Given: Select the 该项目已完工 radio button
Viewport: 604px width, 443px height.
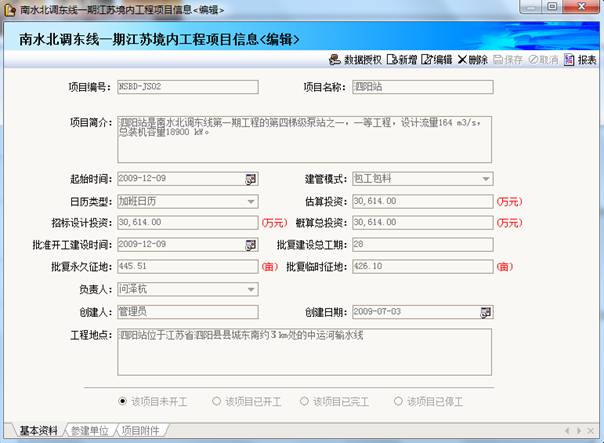Looking at the screenshot, I should click(x=306, y=401).
